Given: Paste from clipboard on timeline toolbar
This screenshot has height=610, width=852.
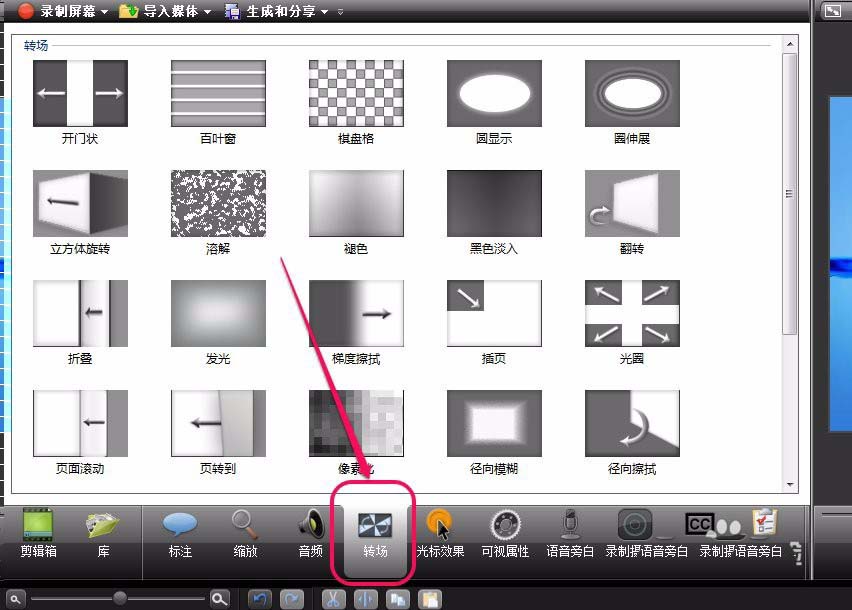Looking at the screenshot, I should pyautogui.click(x=430, y=600).
